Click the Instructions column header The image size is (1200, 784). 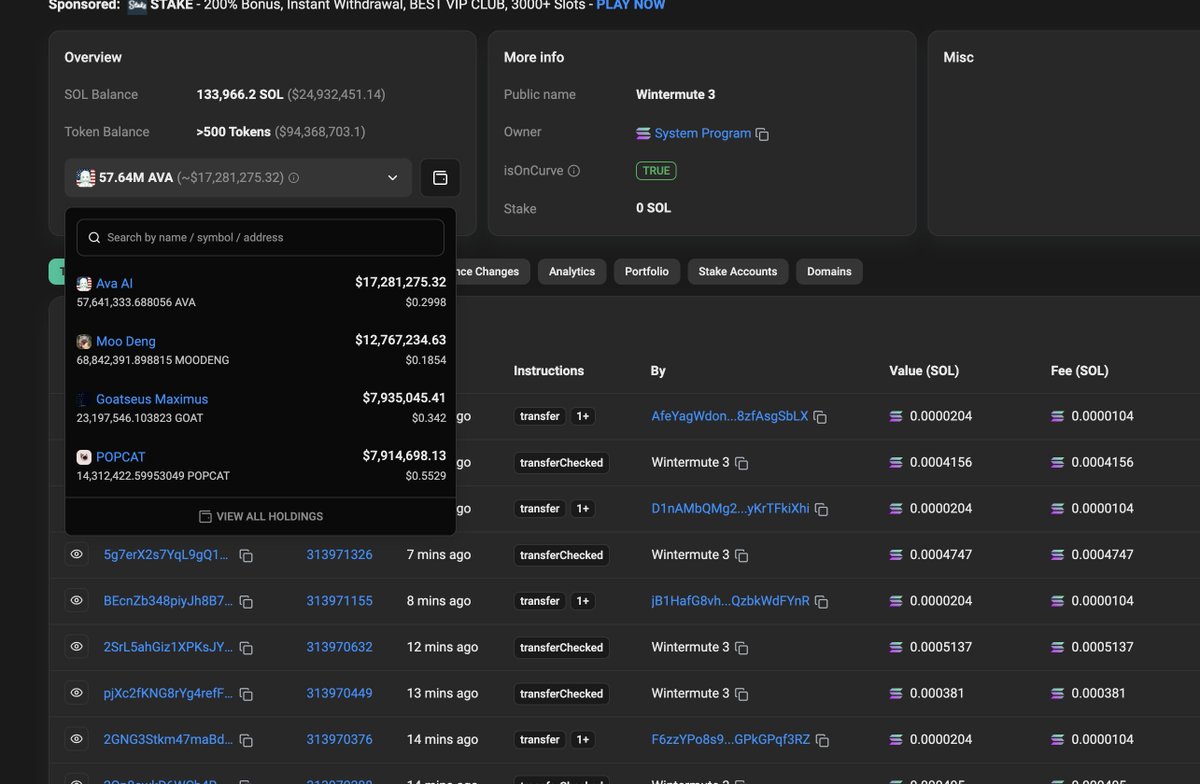click(549, 371)
